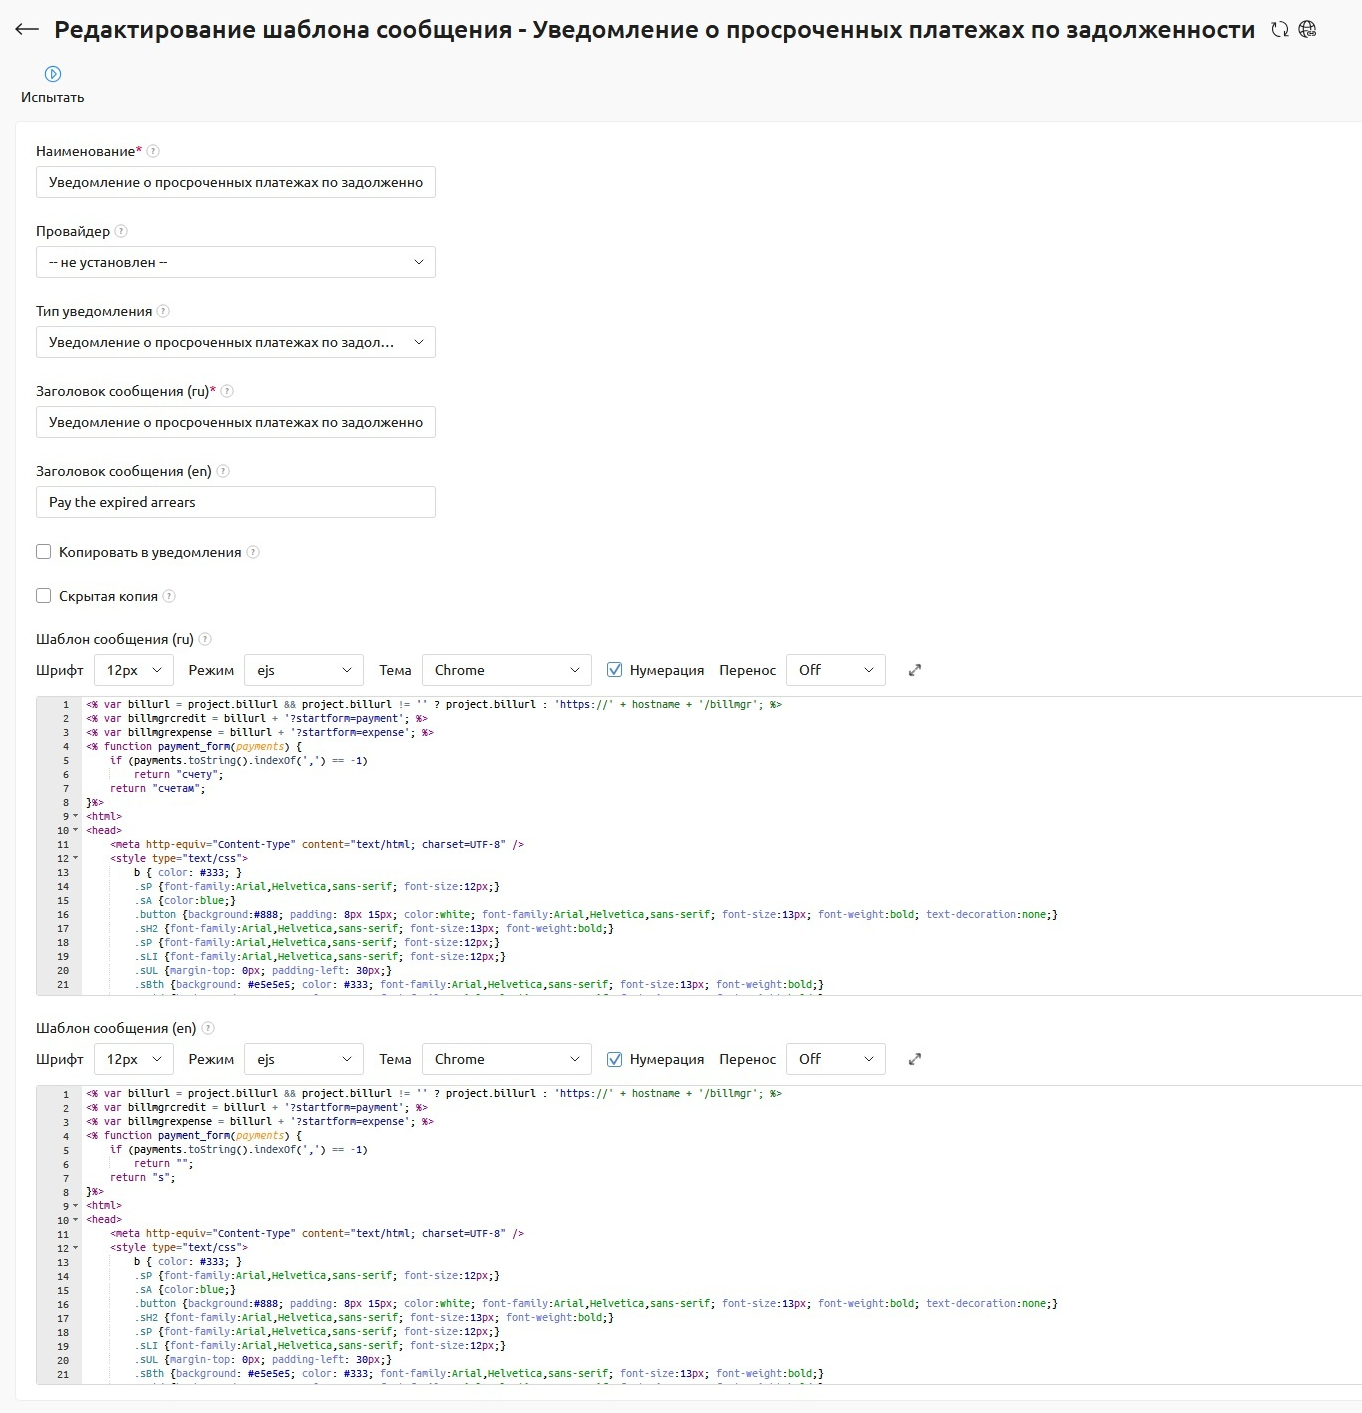This screenshot has width=1362, height=1413.
Task: Open the help hint next to Шаблон сообщения (ru)
Action: 205,639
